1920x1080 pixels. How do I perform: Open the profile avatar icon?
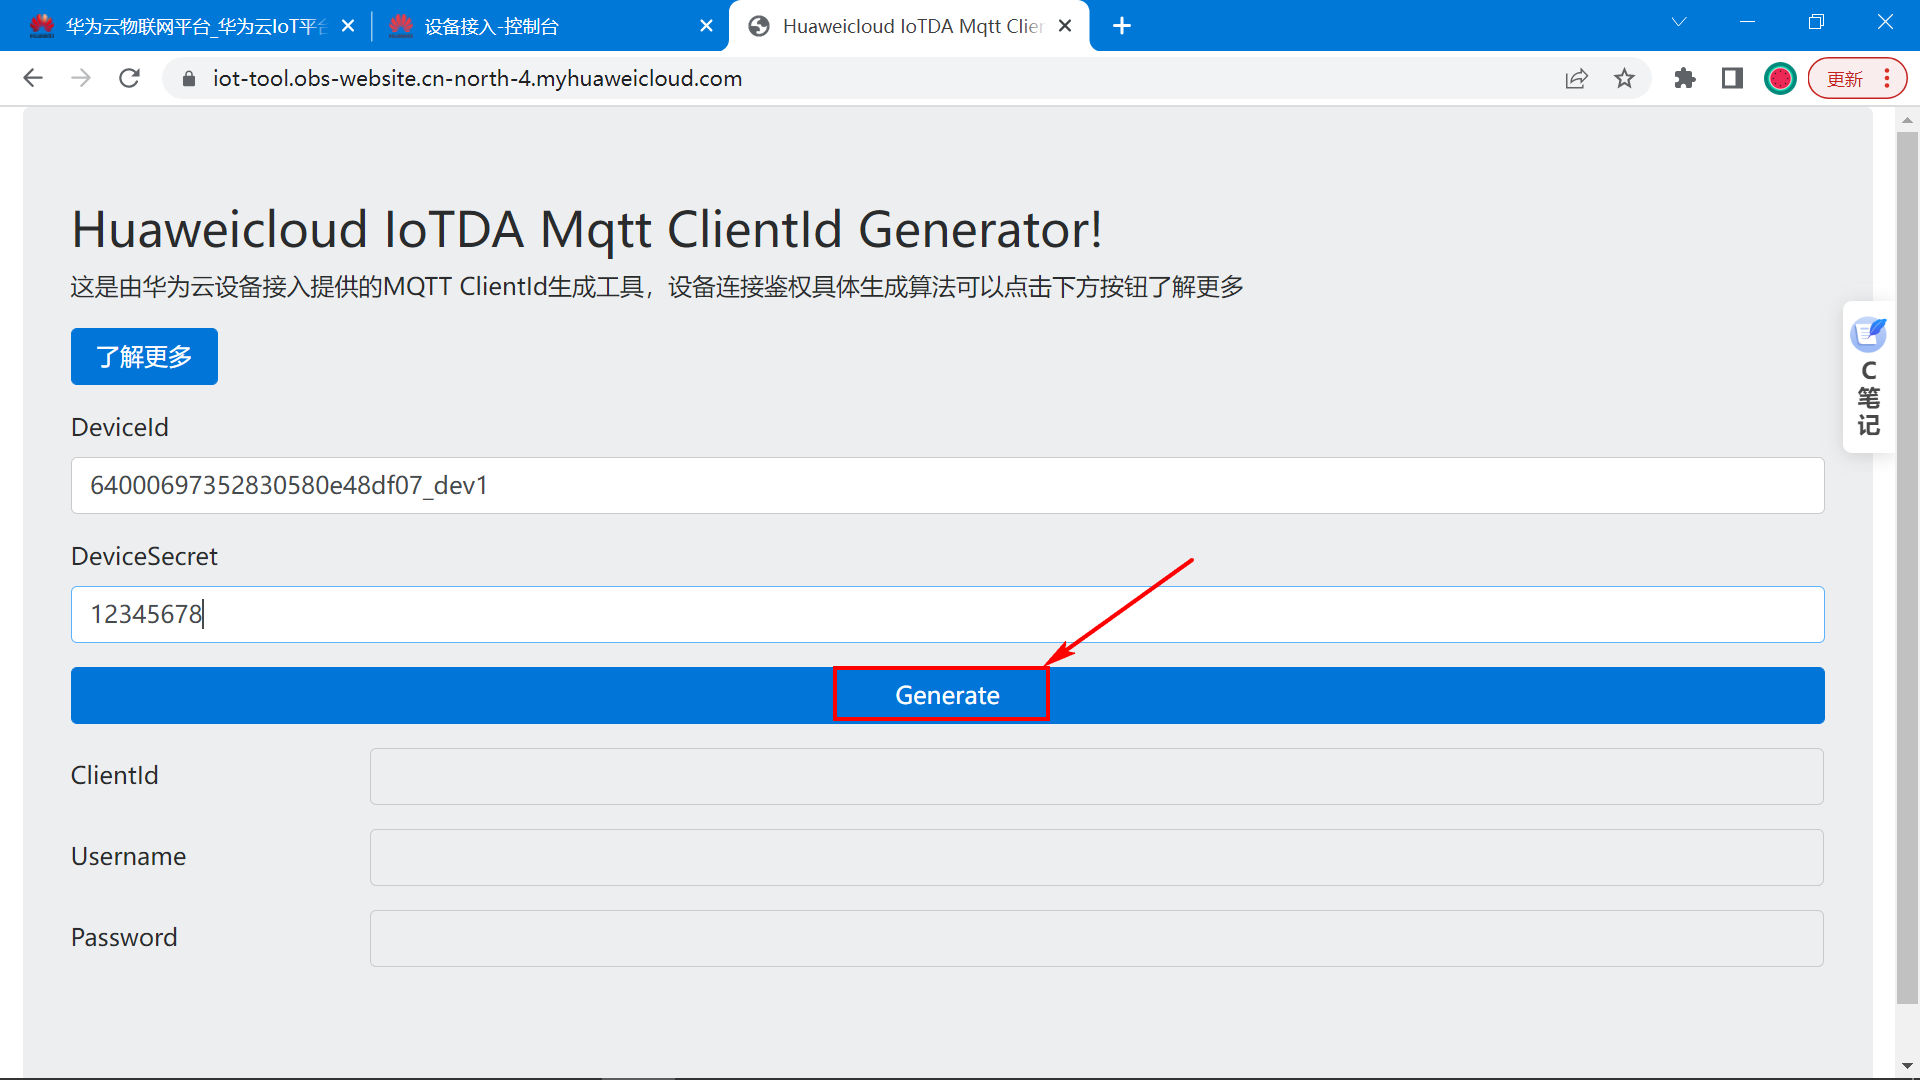(x=1780, y=78)
